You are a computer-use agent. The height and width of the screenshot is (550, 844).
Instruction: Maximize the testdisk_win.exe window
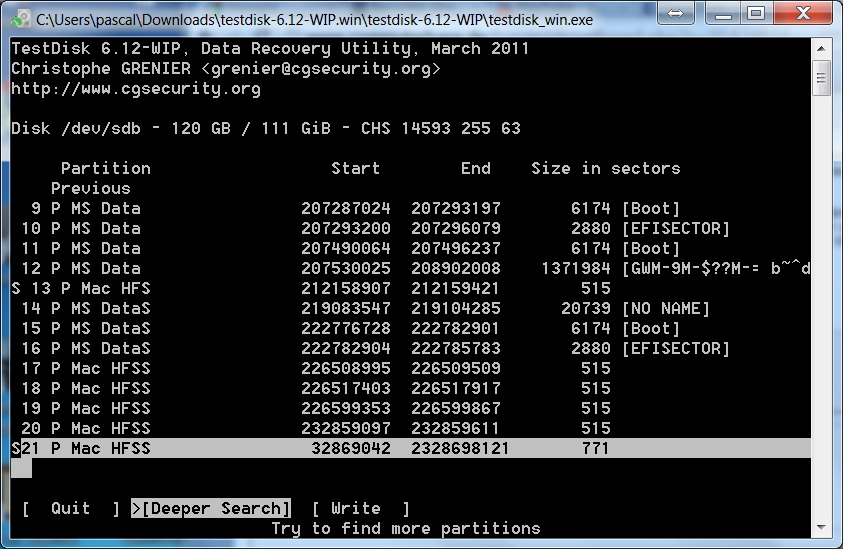(x=756, y=13)
